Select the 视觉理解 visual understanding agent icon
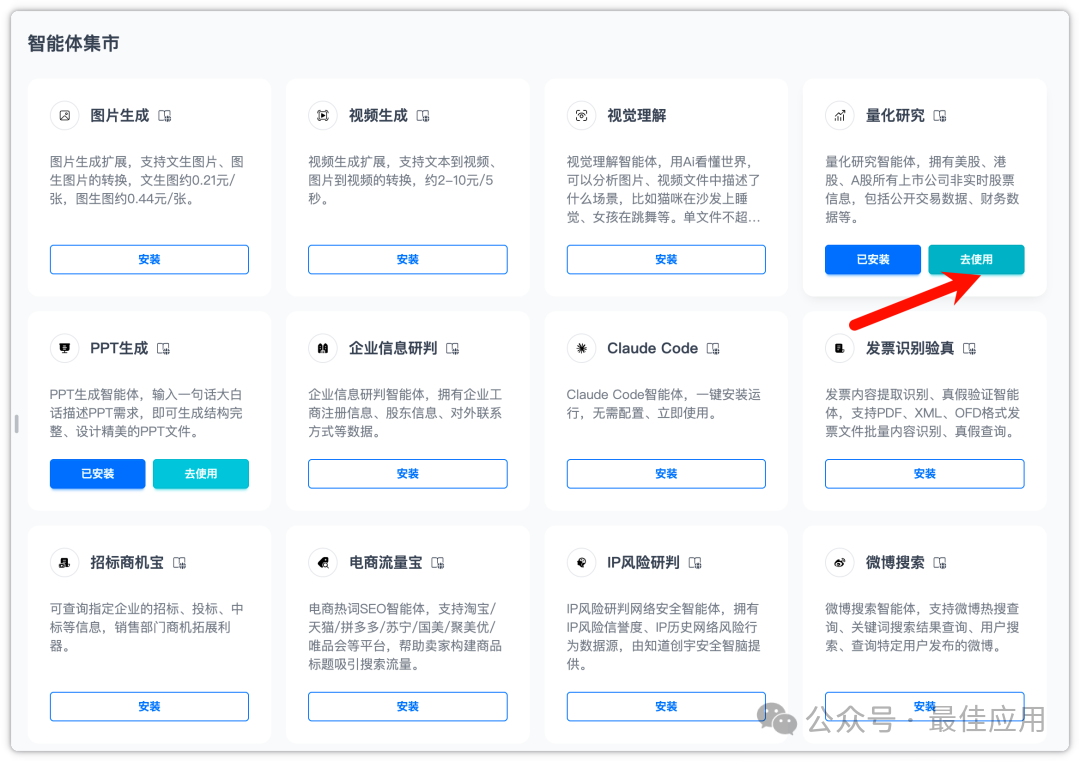The height and width of the screenshot is (762, 1080). 581,115
